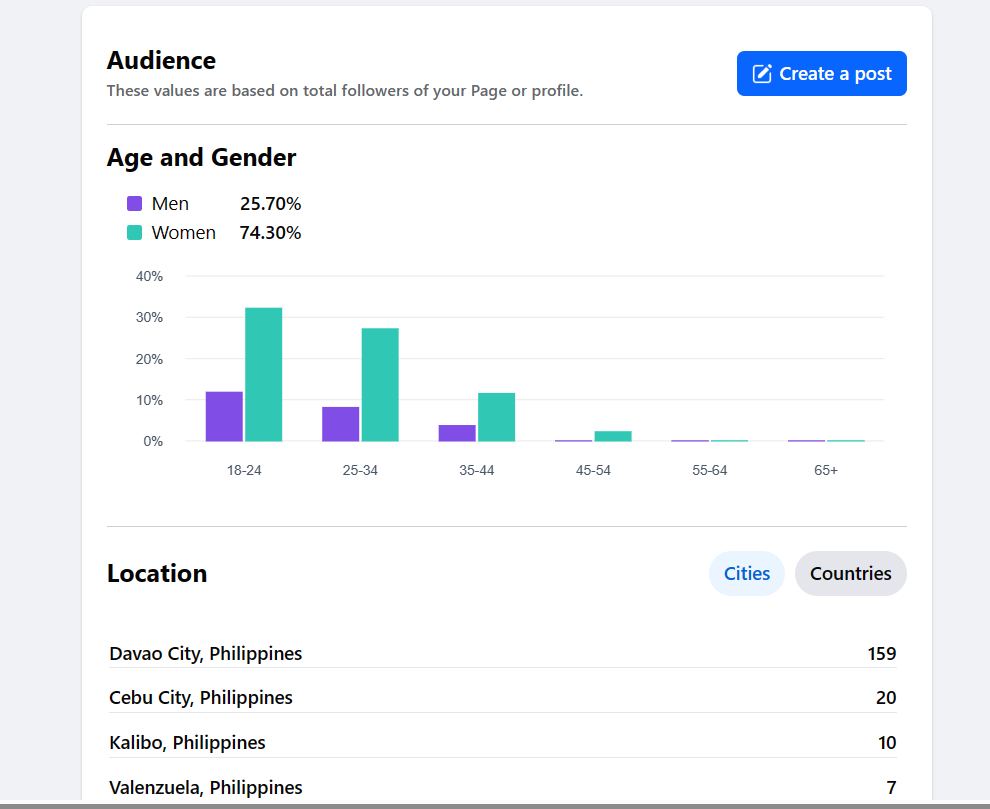Switch to the Countries tab
Screen dimensions: 990x809
tap(850, 573)
